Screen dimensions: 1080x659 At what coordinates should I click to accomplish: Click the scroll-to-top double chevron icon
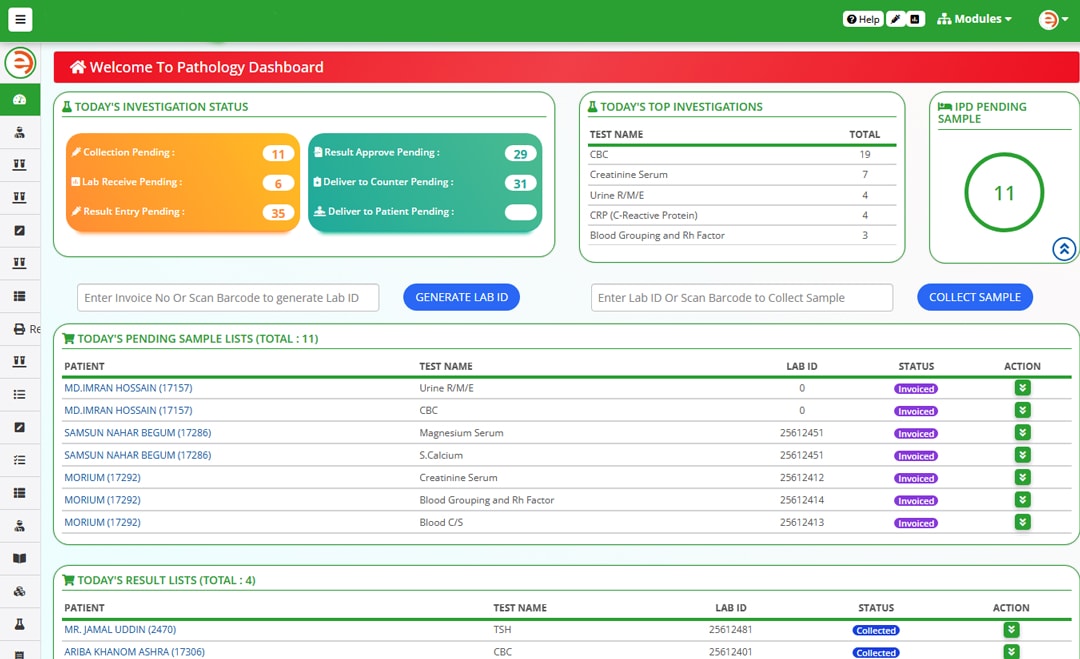click(1063, 249)
